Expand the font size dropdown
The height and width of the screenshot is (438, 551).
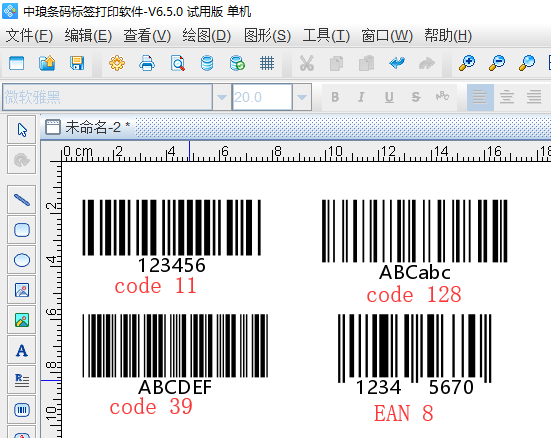(302, 97)
